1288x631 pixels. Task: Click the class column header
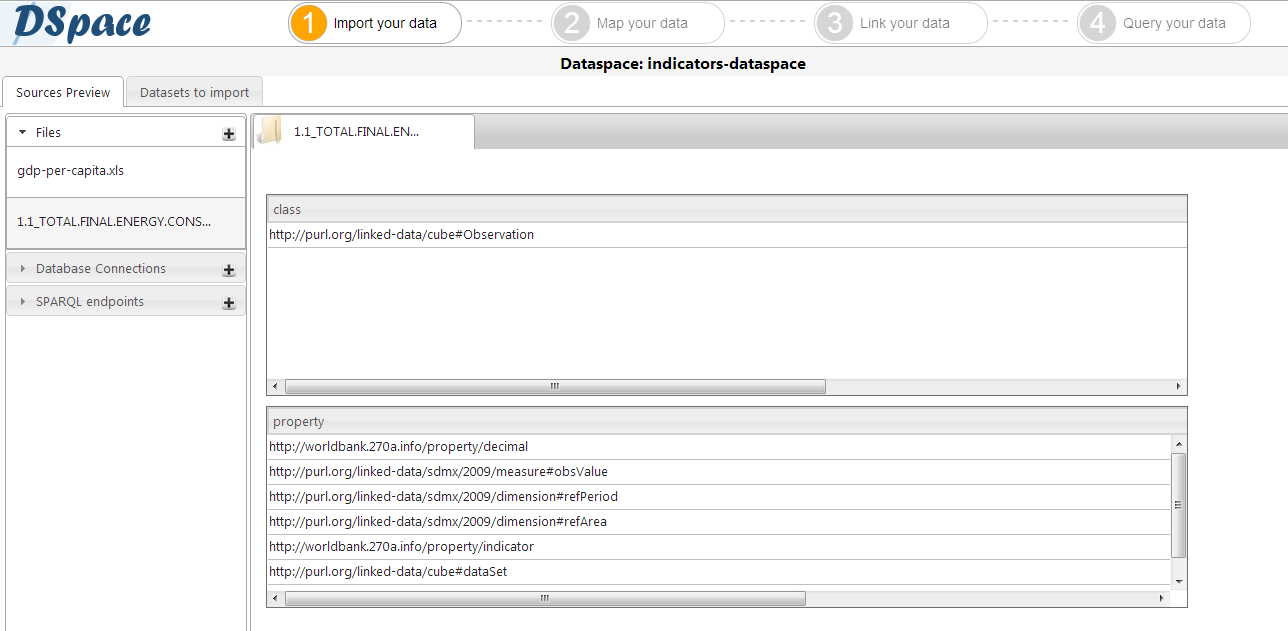[727, 209]
